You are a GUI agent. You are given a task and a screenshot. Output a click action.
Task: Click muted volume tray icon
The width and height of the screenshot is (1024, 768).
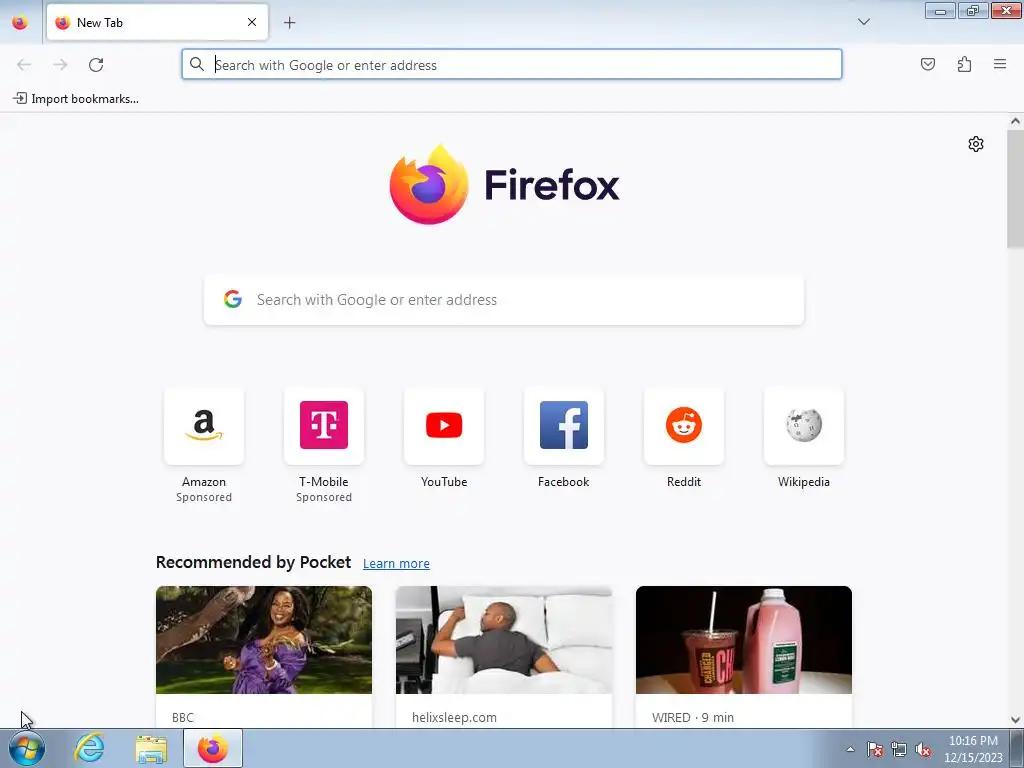[923, 749]
